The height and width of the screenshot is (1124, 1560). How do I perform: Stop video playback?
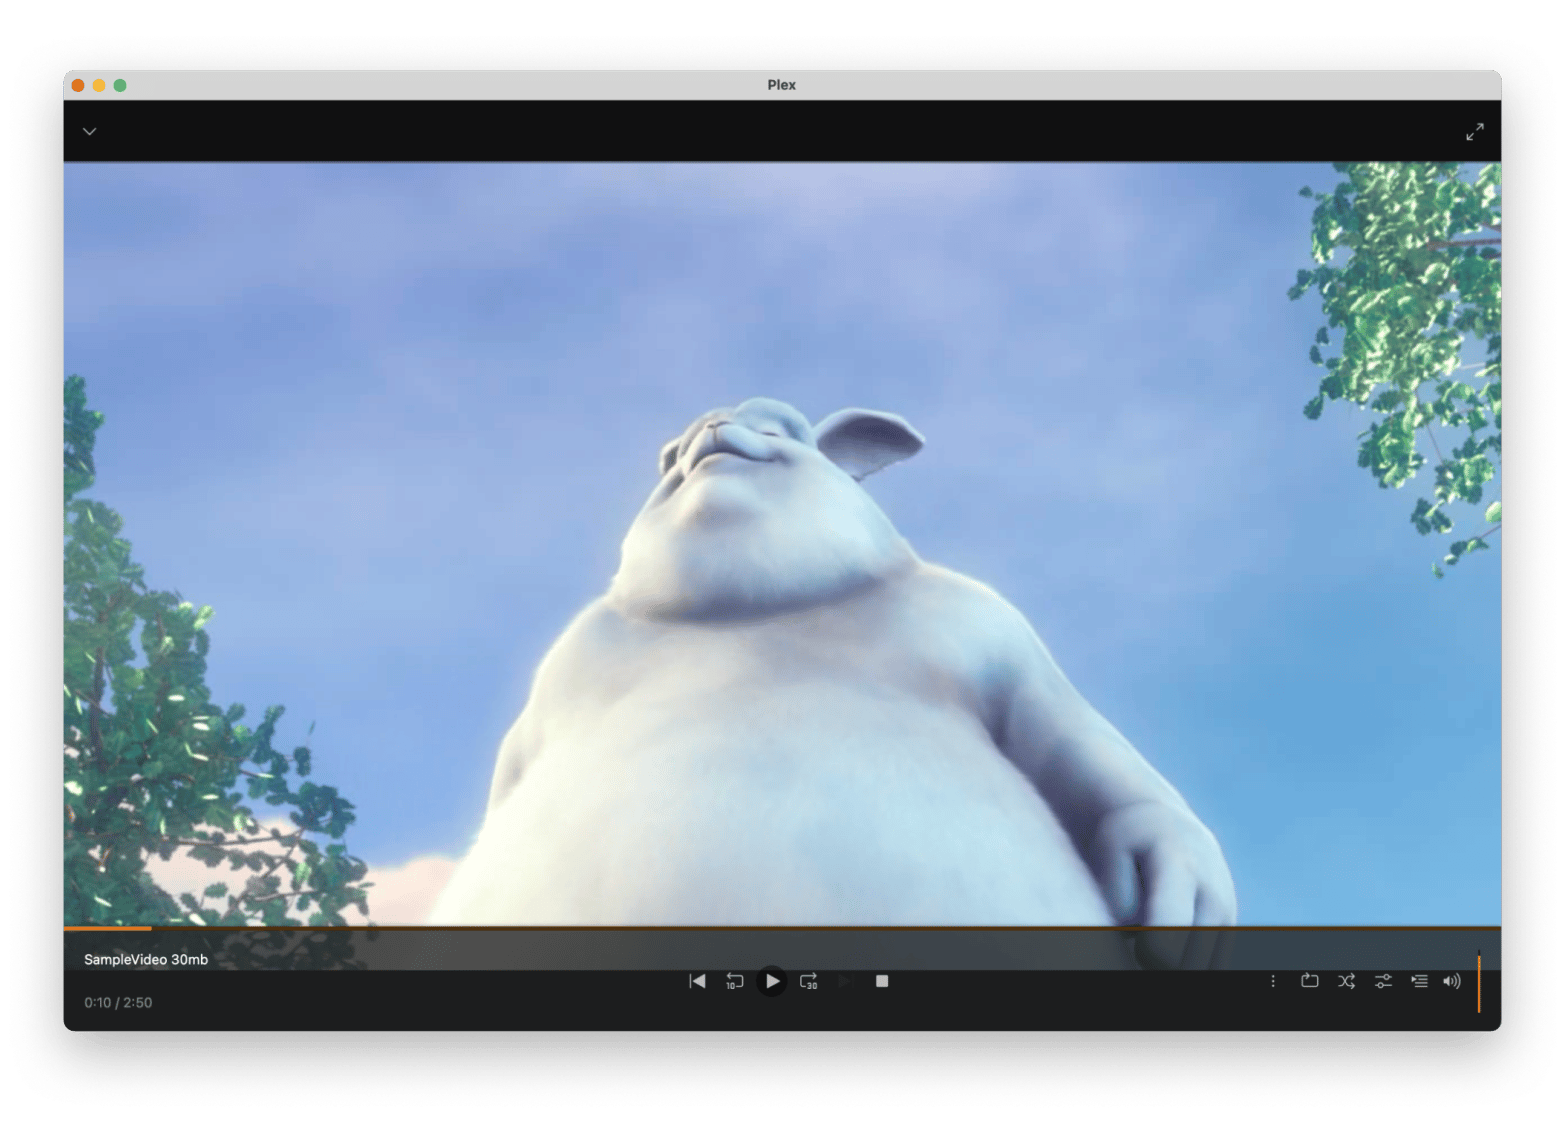pyautogui.click(x=882, y=981)
